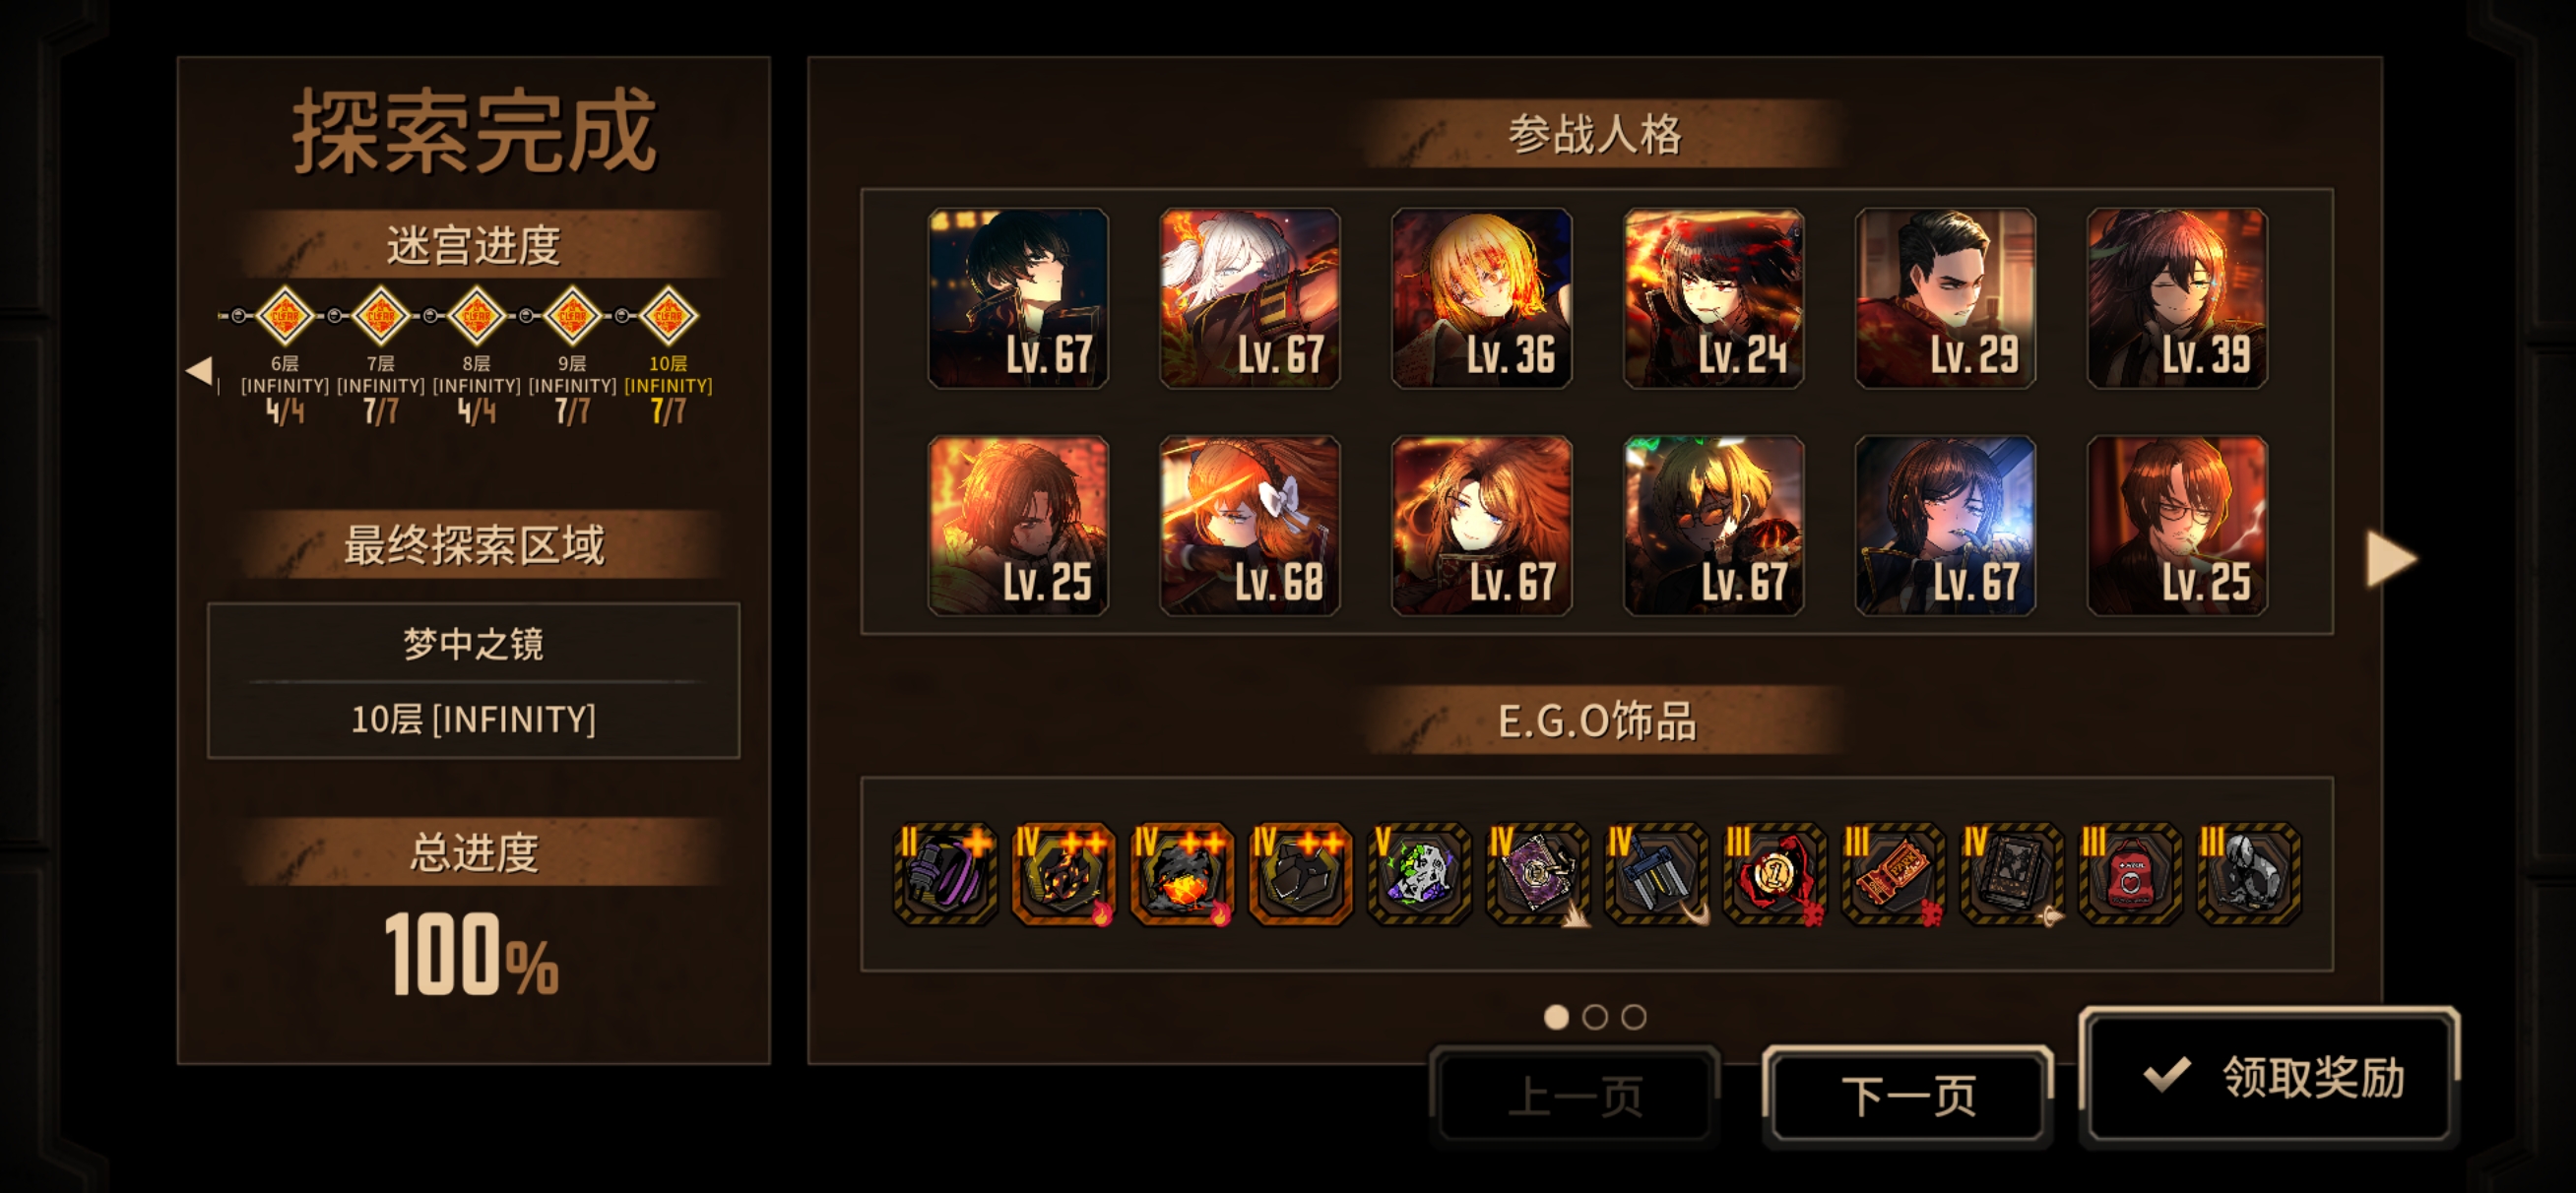
Task: Switch to the second page indicator dot
Action: (x=1595, y=1017)
